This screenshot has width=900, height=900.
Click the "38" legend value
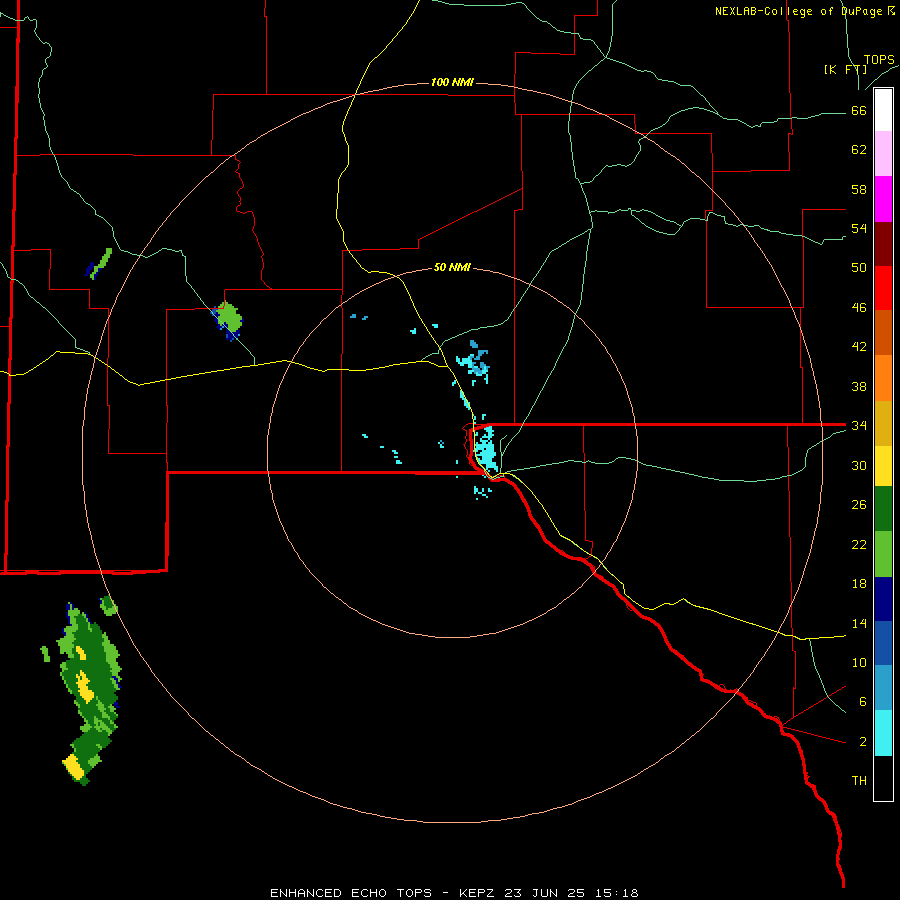point(859,386)
